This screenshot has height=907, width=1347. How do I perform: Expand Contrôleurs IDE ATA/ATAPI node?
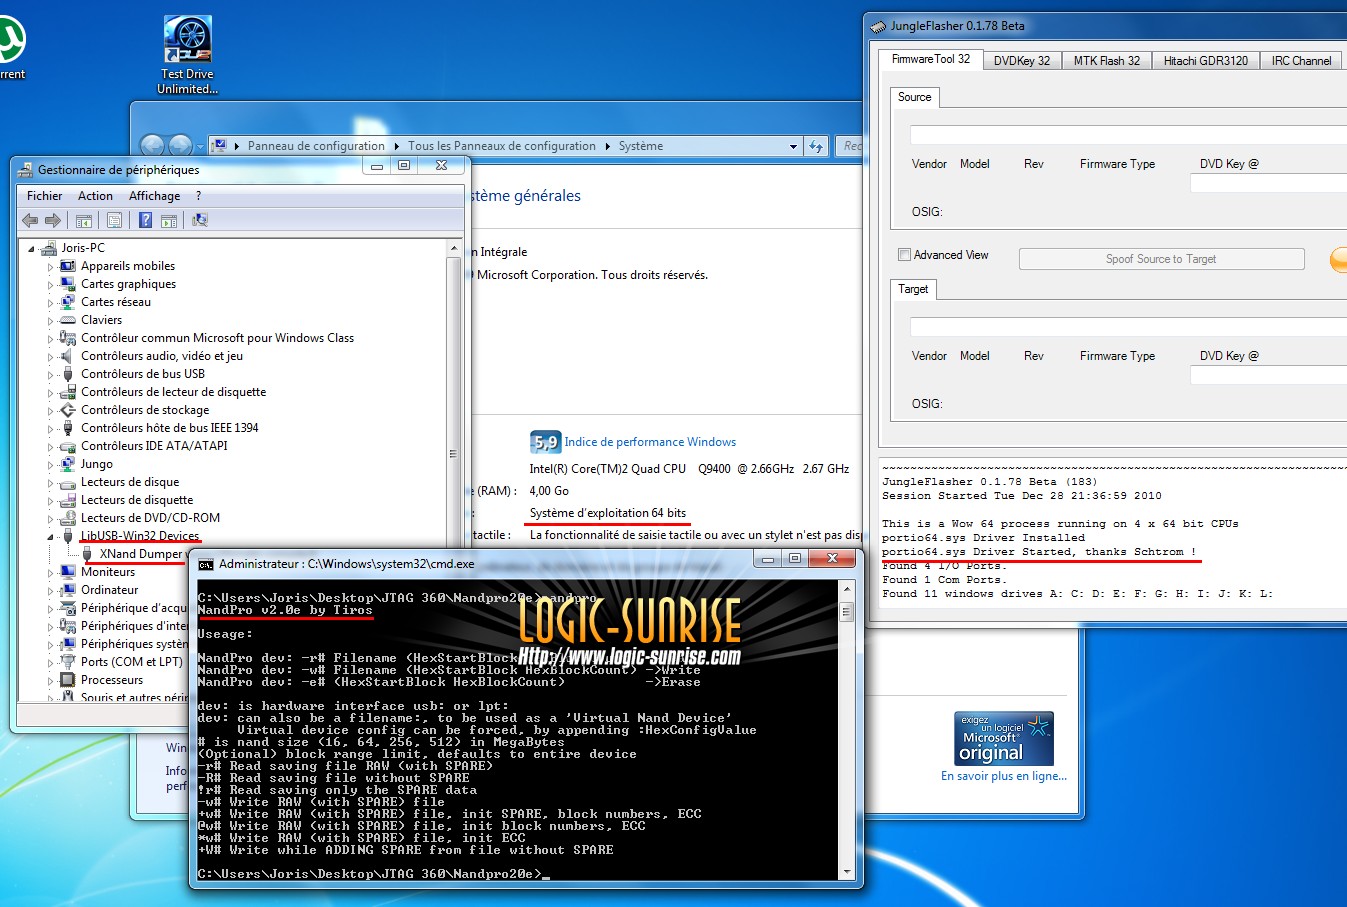(x=50, y=446)
